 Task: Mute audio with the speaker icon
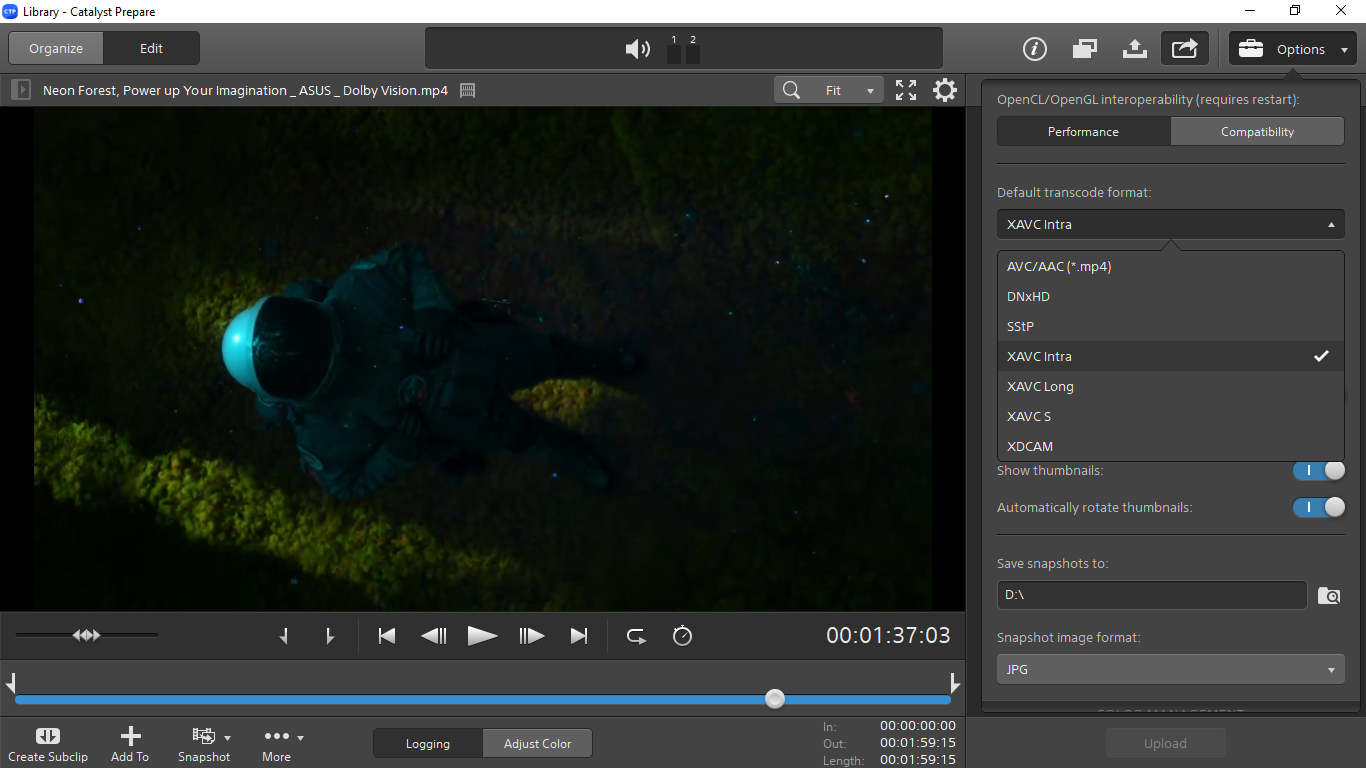coord(637,49)
